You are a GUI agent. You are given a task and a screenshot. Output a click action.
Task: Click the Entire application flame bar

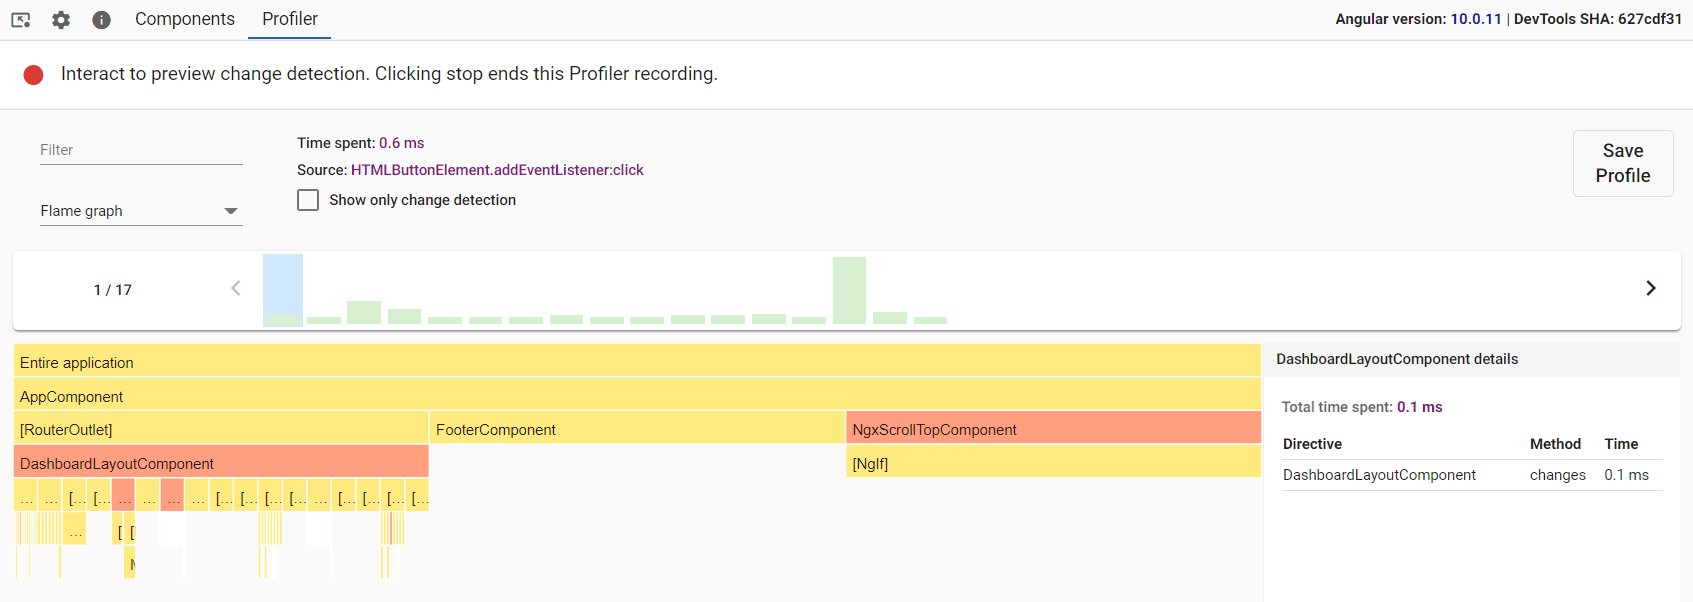636,362
